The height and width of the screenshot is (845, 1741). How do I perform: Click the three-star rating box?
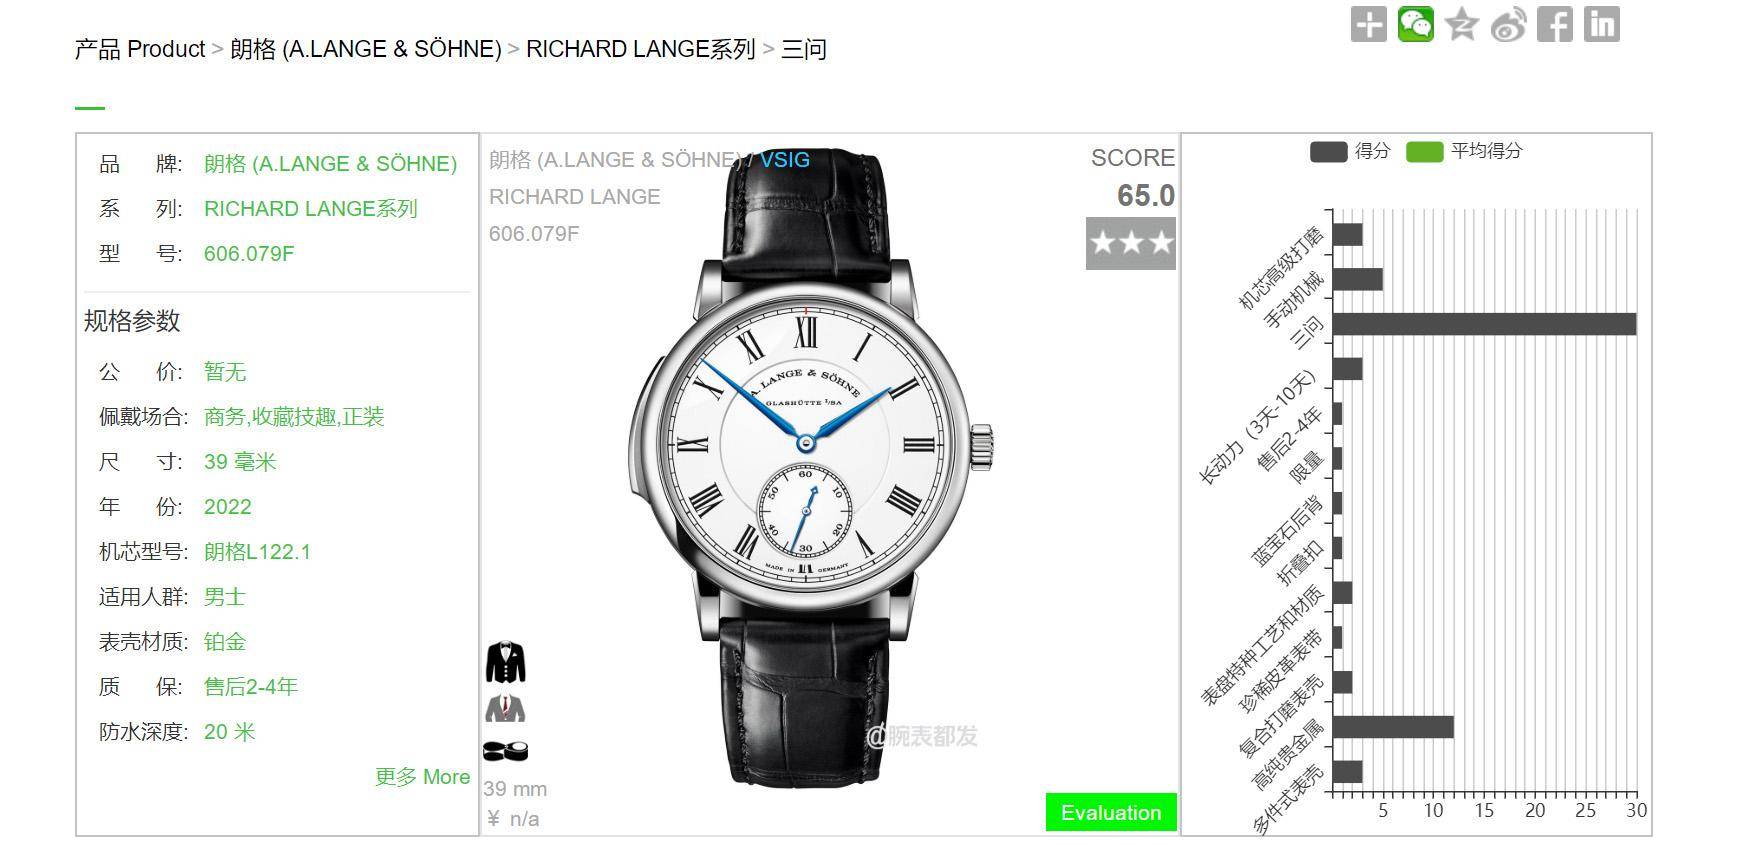point(1131,243)
